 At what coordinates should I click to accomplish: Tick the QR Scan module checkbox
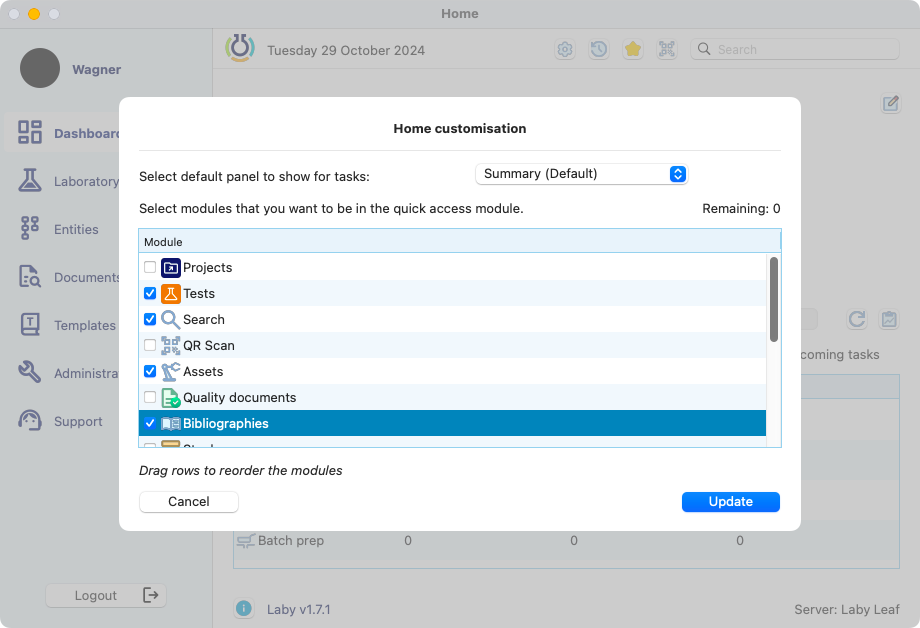150,345
